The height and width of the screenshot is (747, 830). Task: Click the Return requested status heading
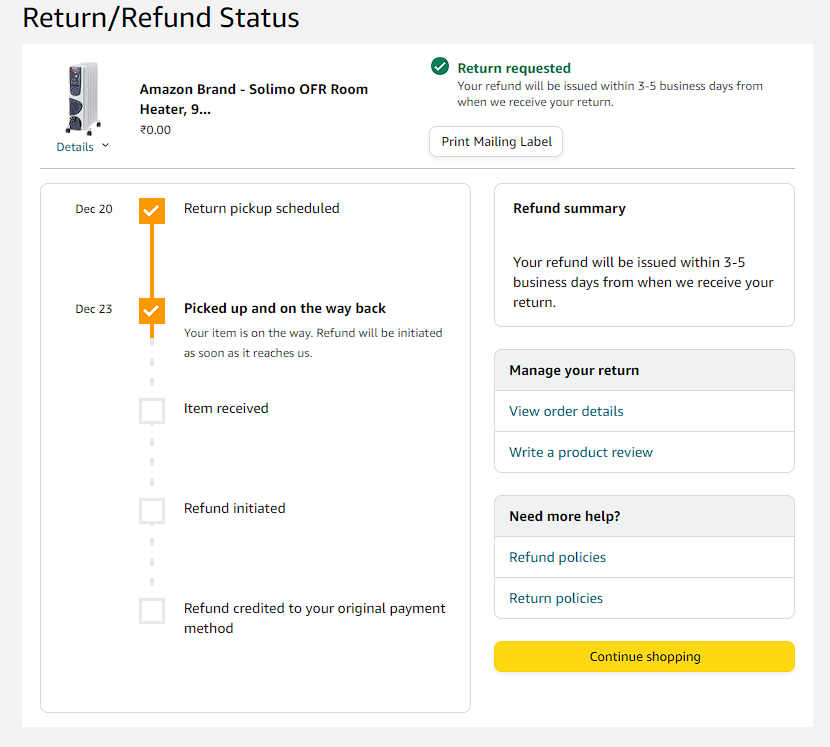tap(514, 68)
